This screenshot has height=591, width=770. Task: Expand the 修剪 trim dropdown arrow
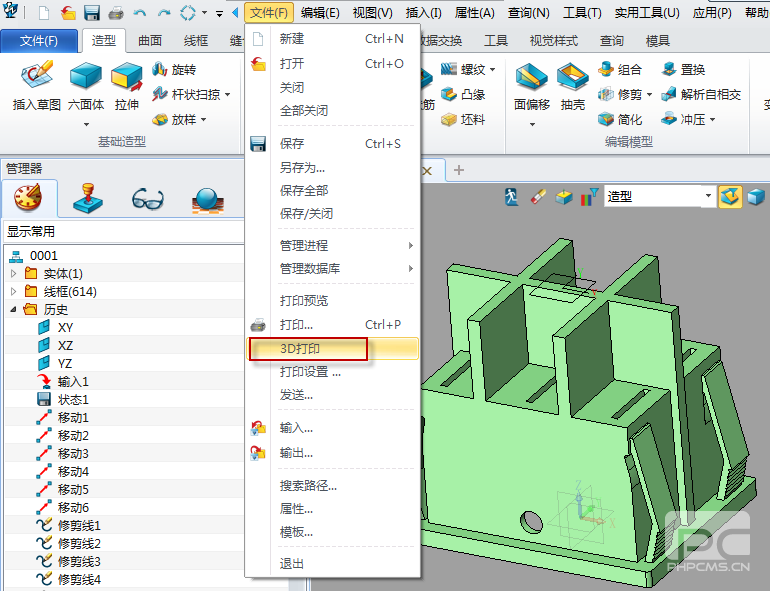click(649, 95)
